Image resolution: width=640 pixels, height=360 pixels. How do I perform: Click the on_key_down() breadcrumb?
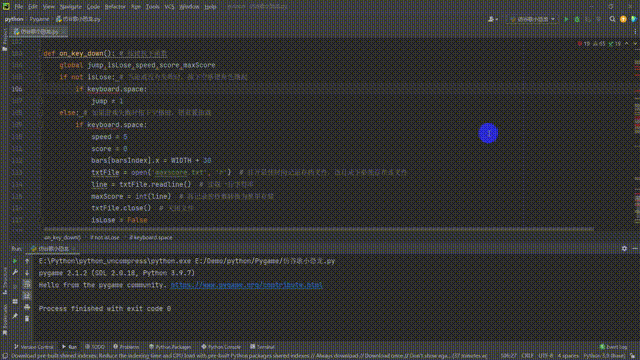click(x=62, y=238)
